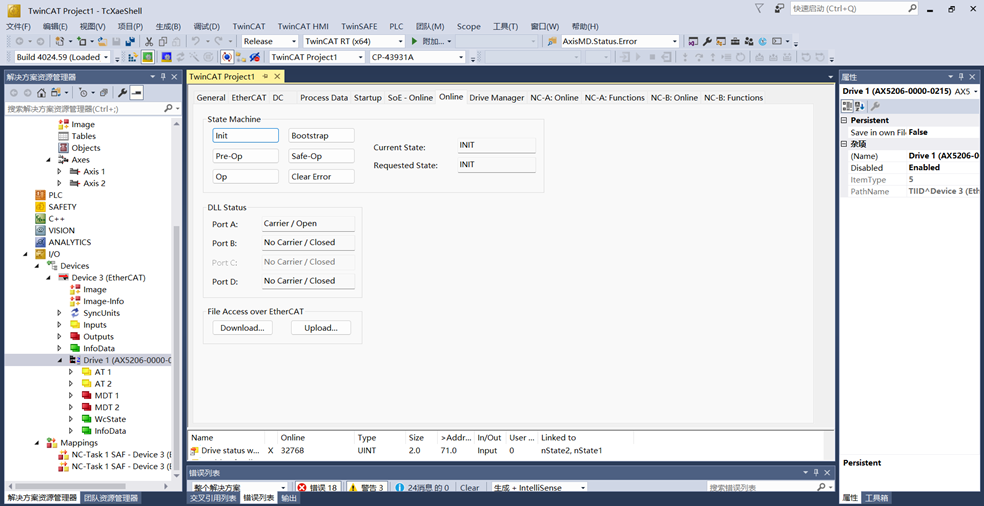Screen dimensions: 984x506
Task: Open the PLC menu
Action: 396,26
